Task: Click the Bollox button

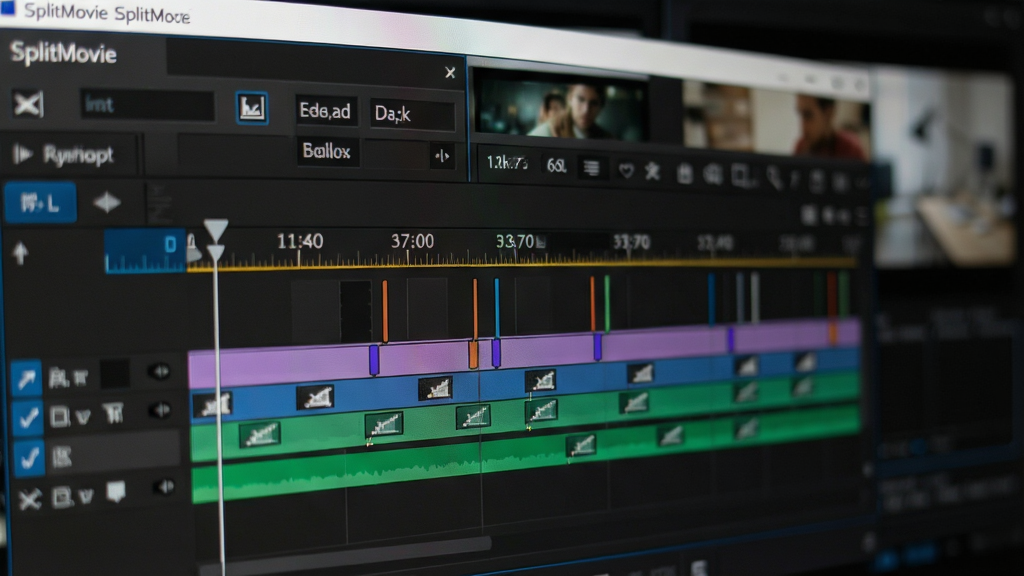Action: [x=327, y=152]
